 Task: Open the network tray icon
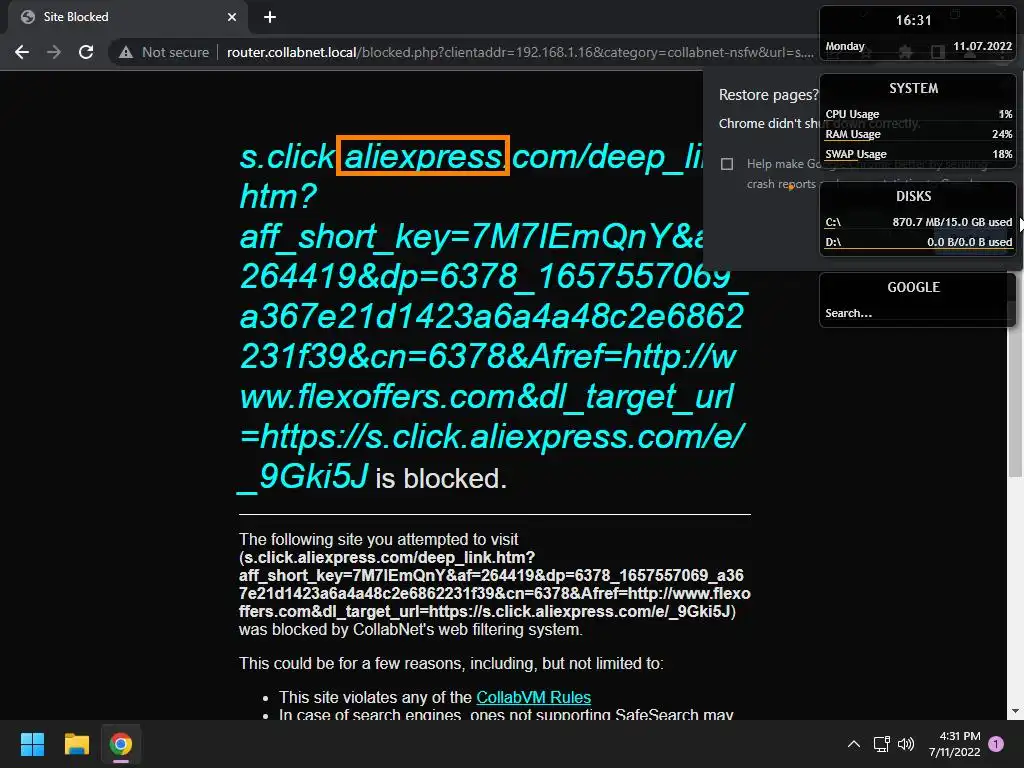click(x=882, y=744)
